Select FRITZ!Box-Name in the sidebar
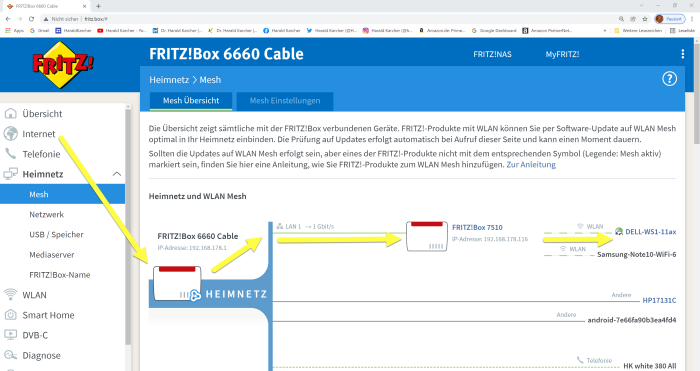 59,275
